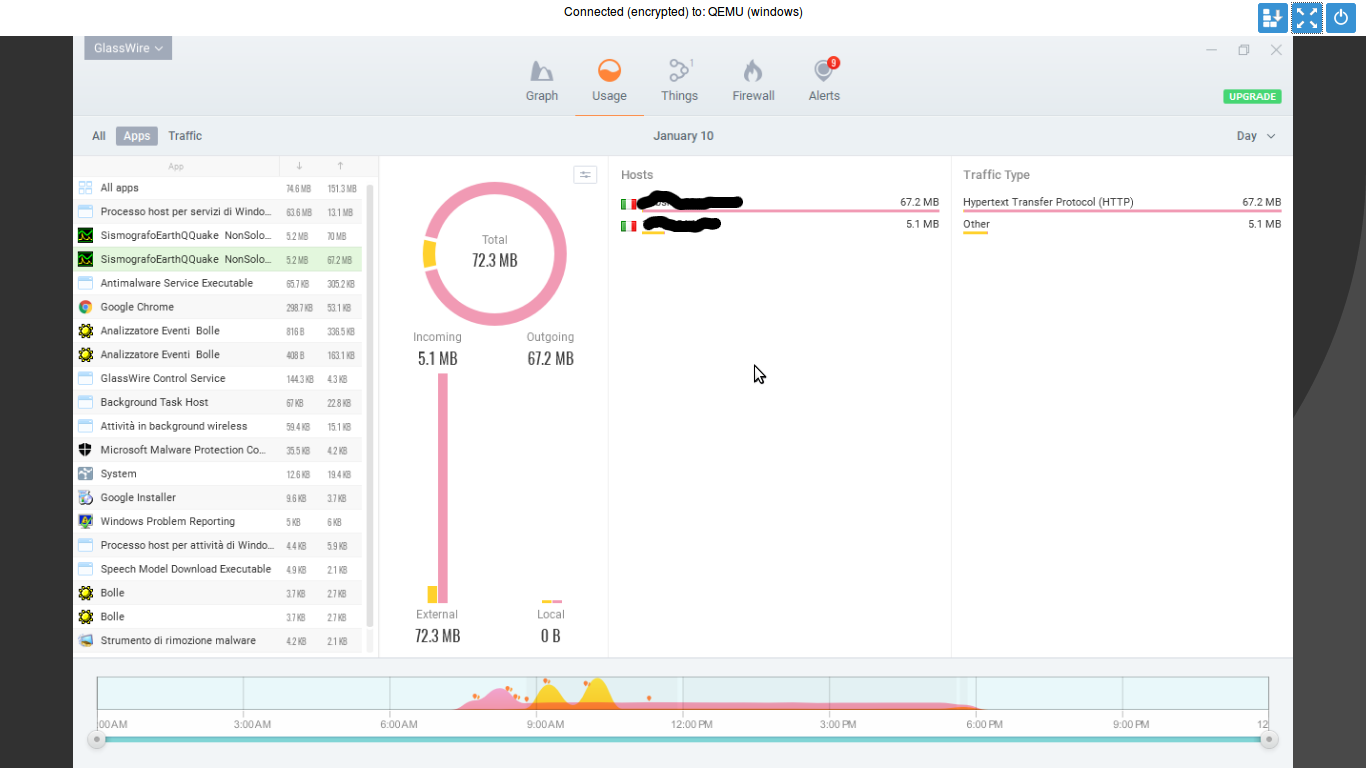Screen dimensions: 1366x768
Task: Click the Traffic Type panel heading
Action: (x=996, y=175)
